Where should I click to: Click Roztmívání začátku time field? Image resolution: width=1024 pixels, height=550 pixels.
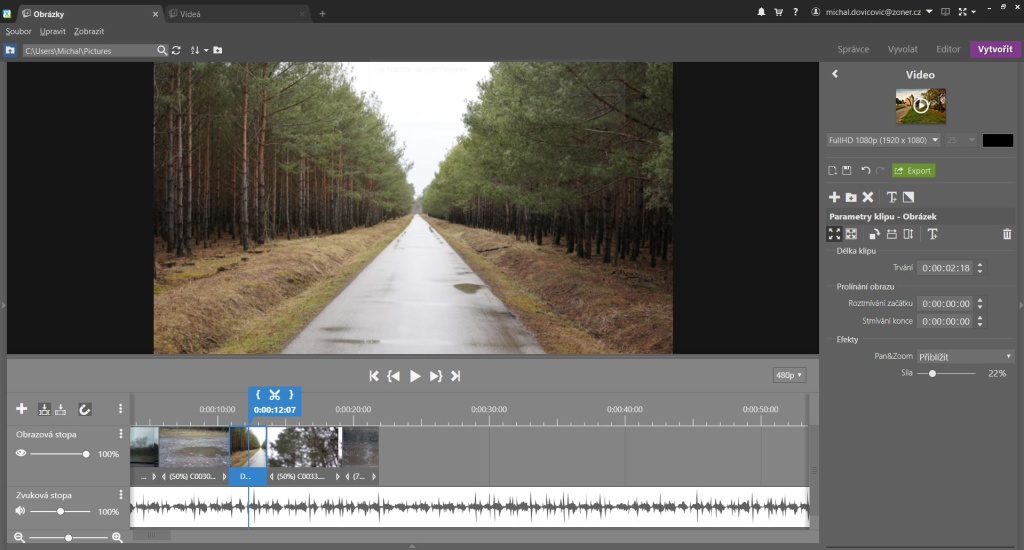(945, 304)
